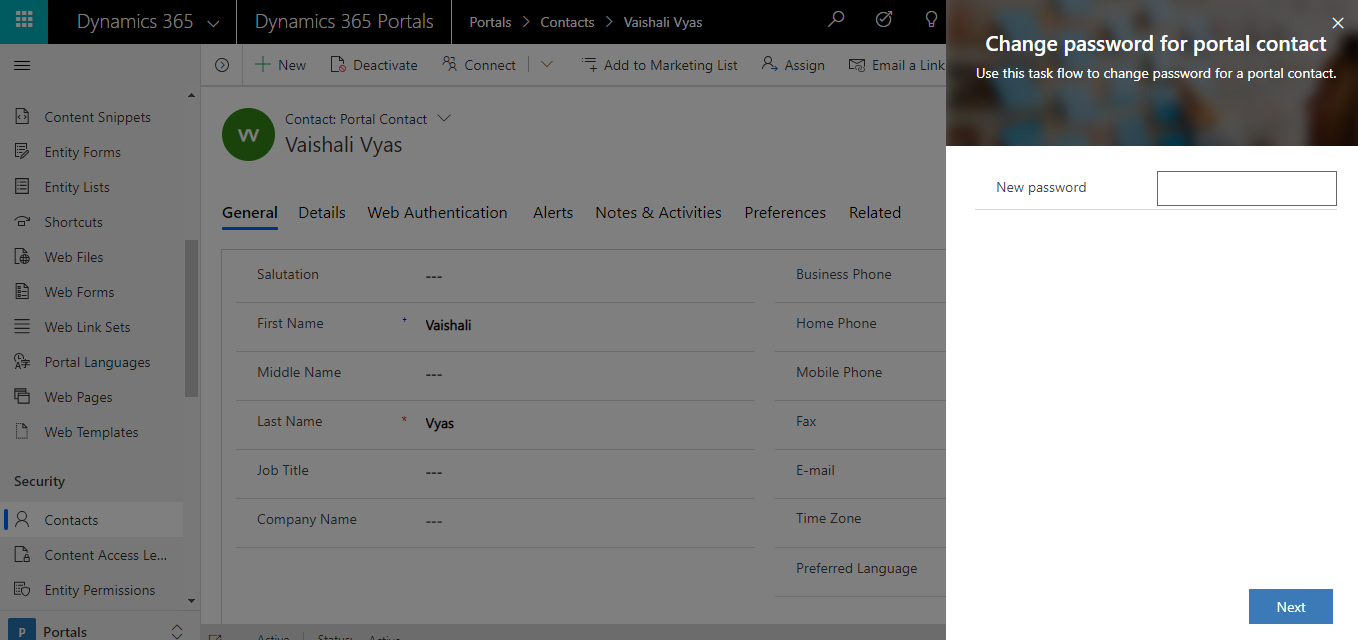Click the Content Access Levels icon
The width and height of the screenshot is (1358, 640).
click(x=22, y=555)
